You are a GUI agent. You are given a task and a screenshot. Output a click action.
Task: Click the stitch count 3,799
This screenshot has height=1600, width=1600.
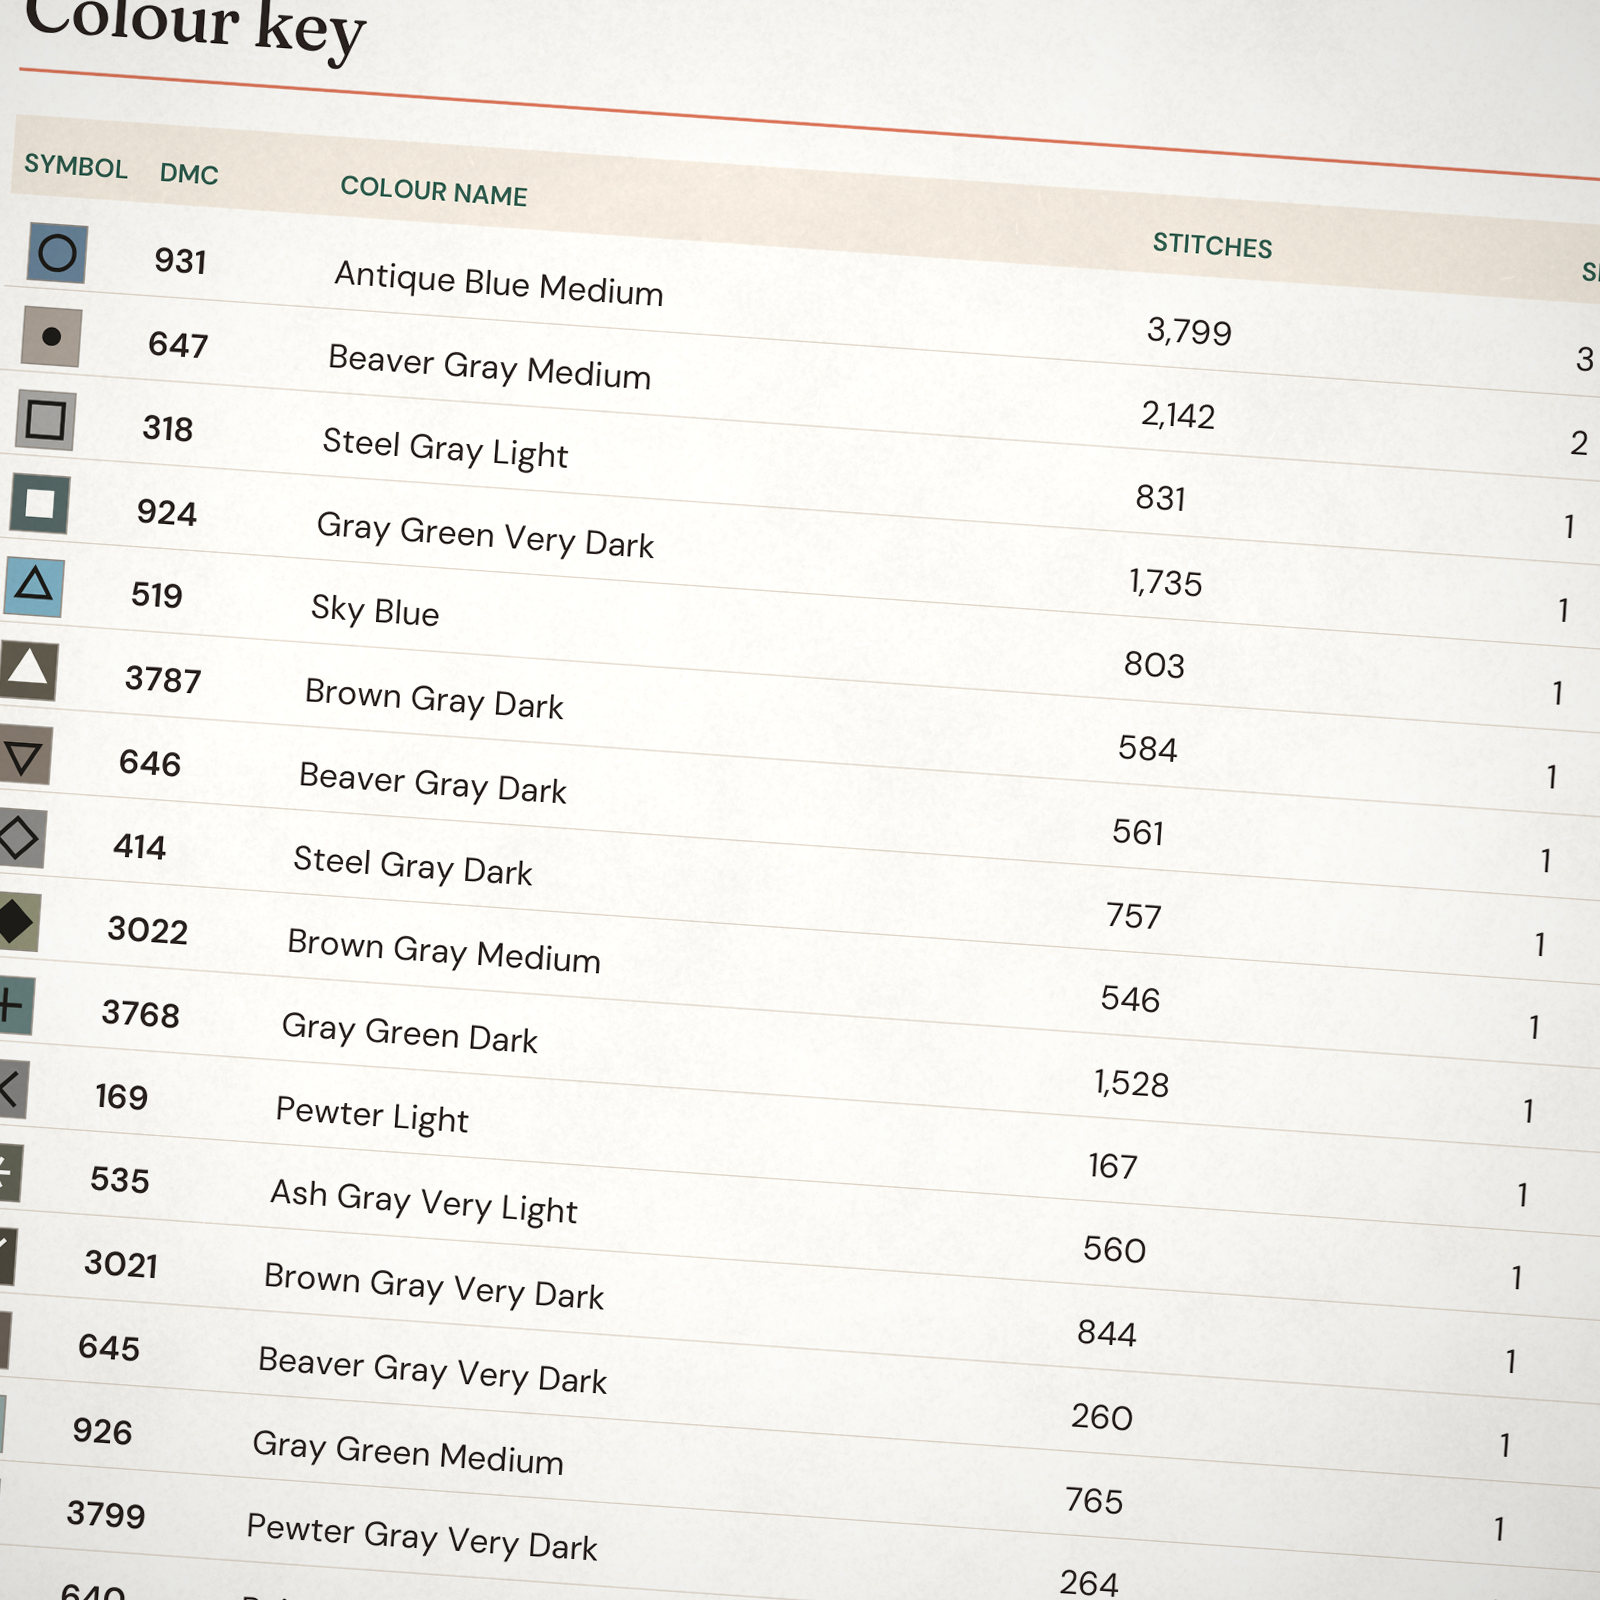tap(1189, 331)
